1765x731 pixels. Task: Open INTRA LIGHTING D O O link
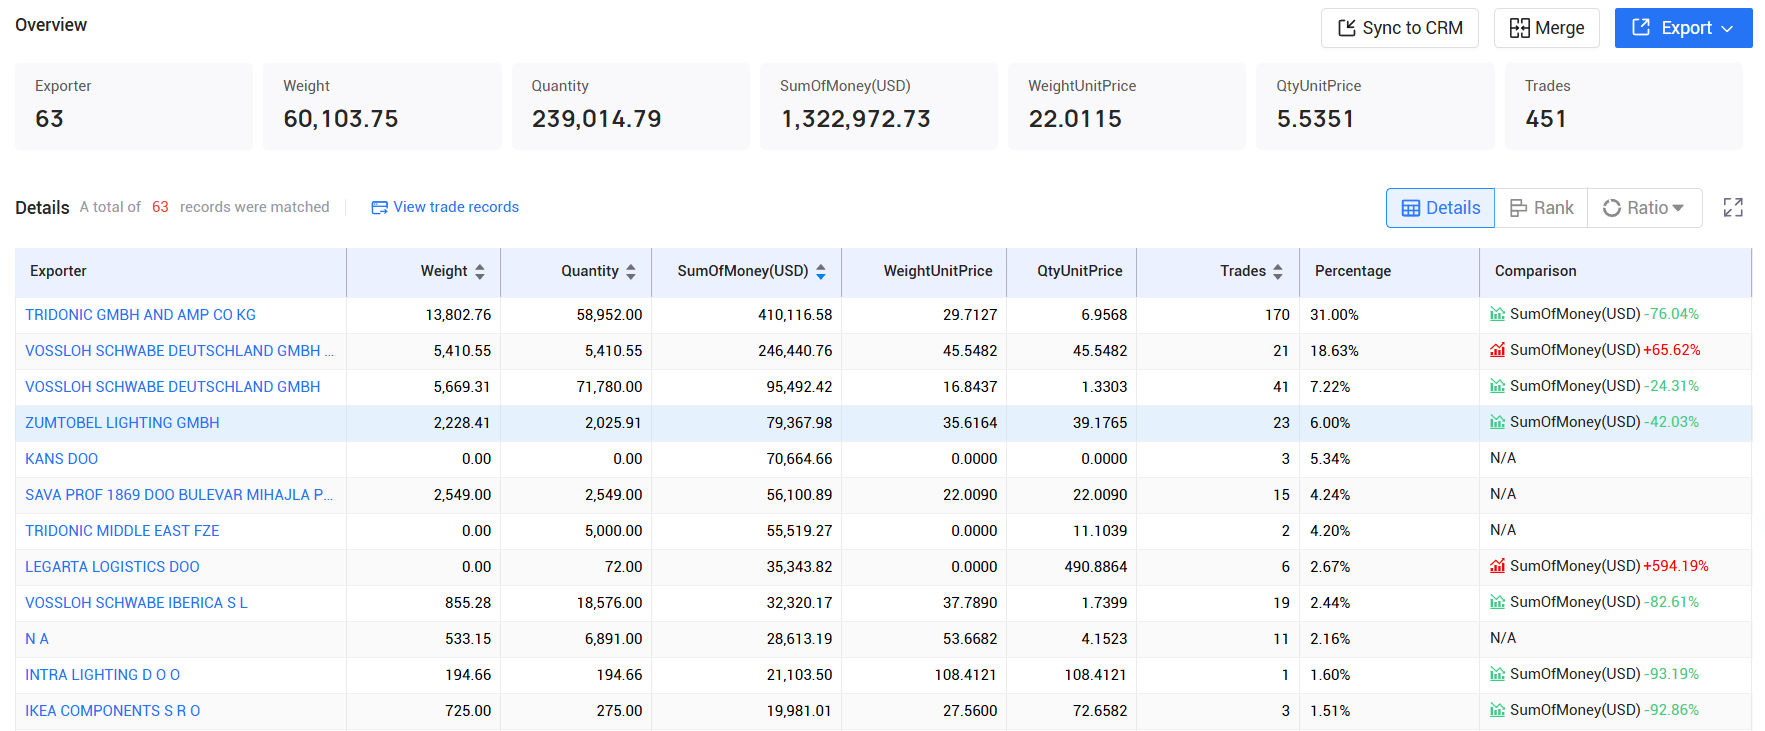102,675
